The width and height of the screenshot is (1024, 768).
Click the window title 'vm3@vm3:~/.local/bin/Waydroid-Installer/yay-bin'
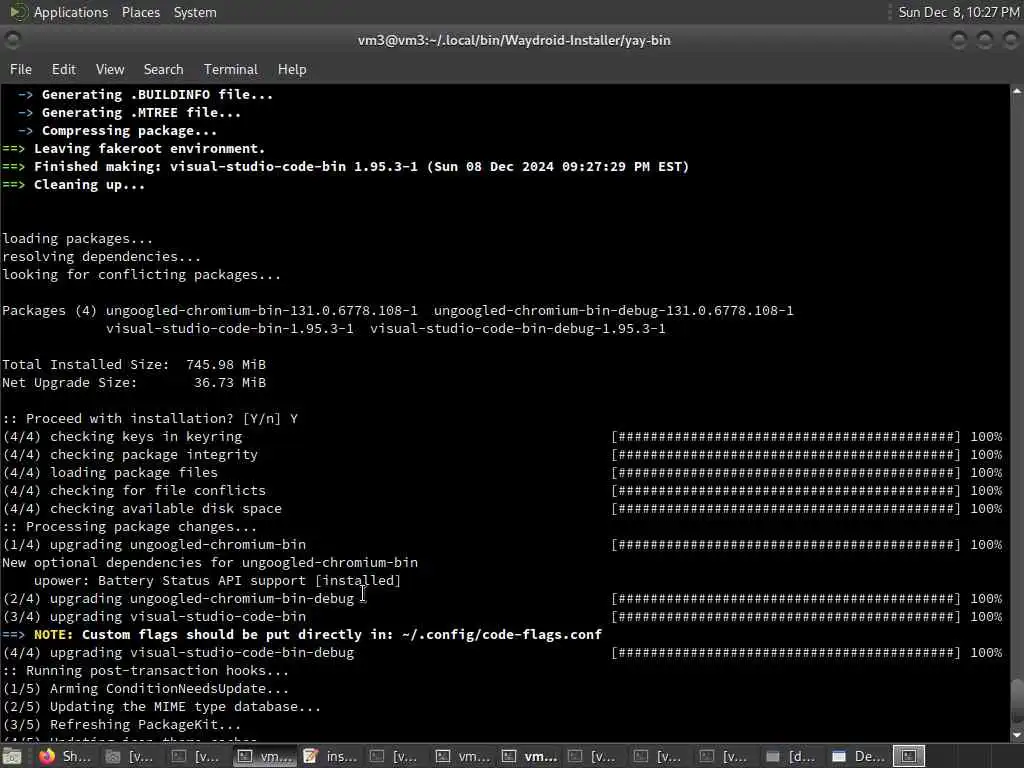click(x=514, y=40)
